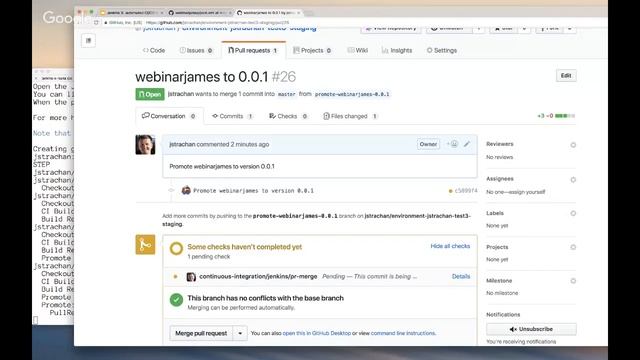Click the yellow merge status icon

[145, 244]
